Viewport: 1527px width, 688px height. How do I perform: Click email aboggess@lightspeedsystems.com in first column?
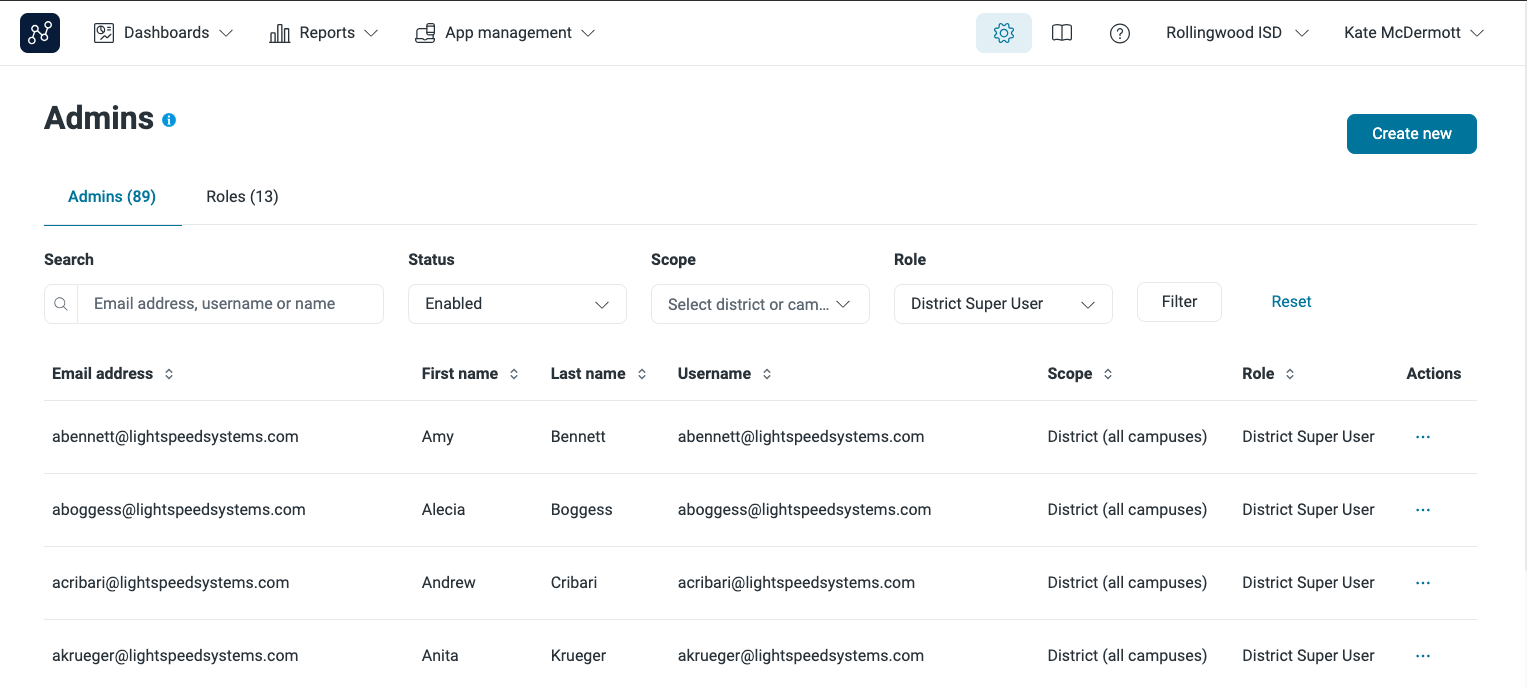point(179,510)
